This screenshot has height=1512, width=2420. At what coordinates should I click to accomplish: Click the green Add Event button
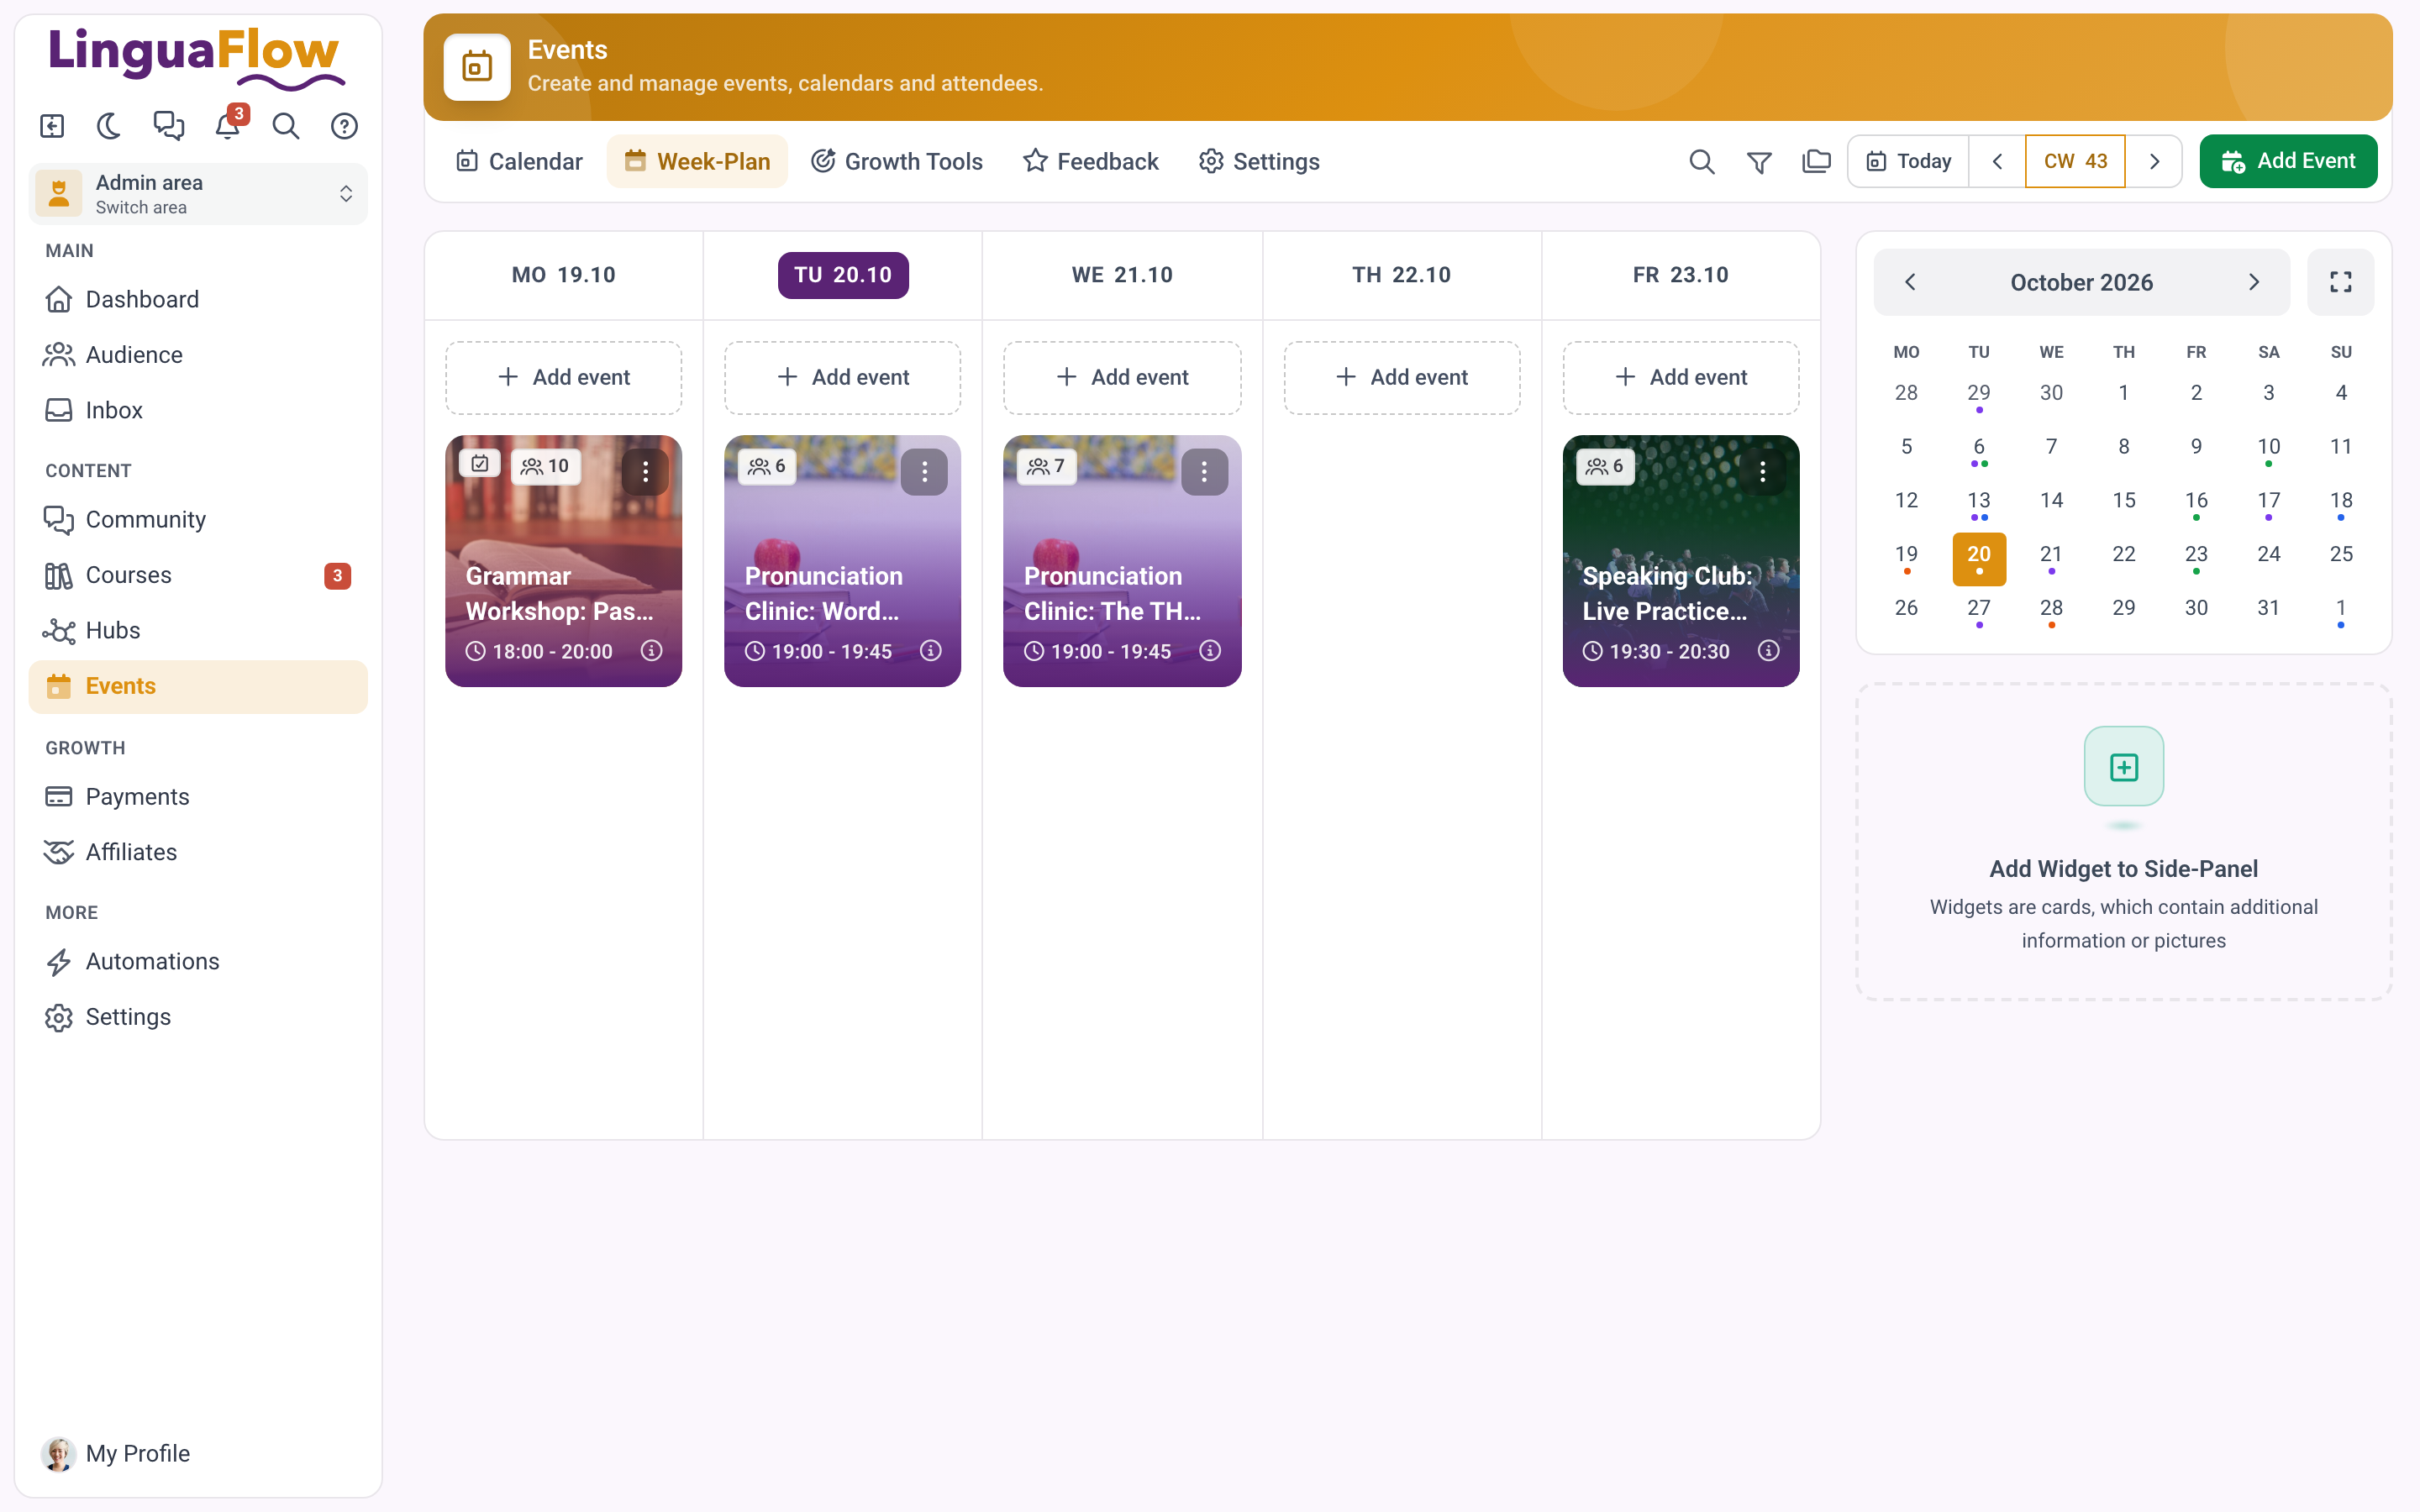click(x=2288, y=161)
